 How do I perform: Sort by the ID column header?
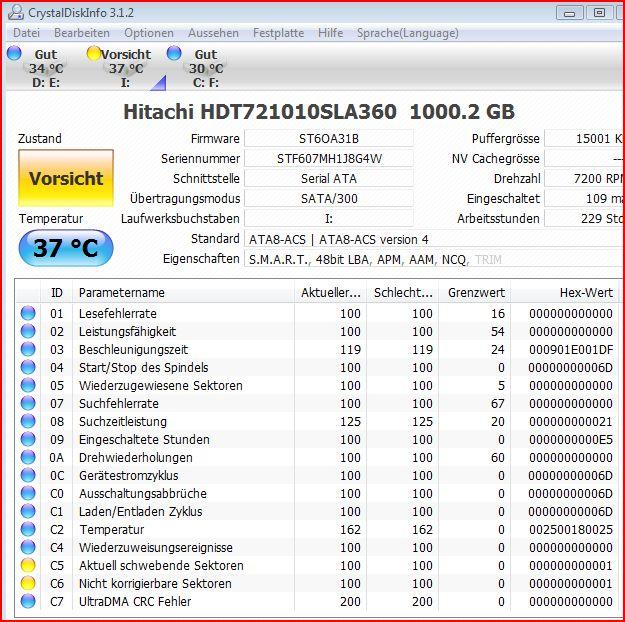57,293
